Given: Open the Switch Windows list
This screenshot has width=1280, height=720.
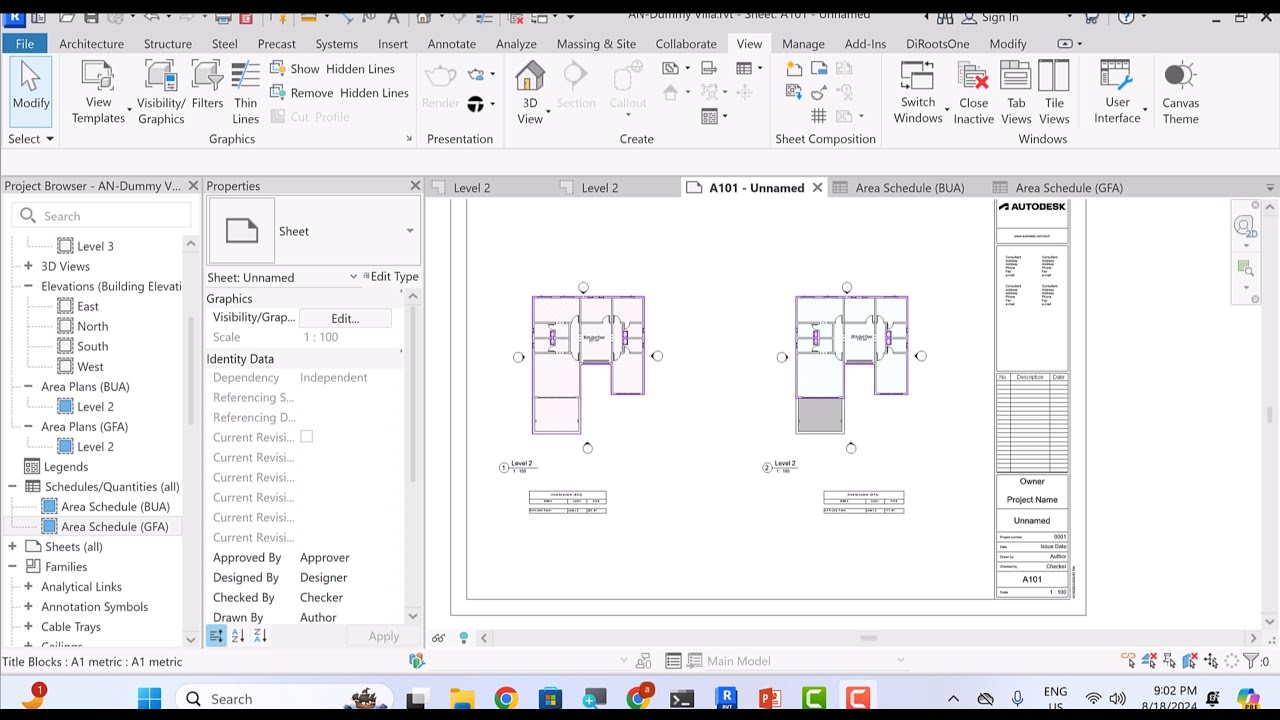Looking at the screenshot, I should click(x=918, y=92).
